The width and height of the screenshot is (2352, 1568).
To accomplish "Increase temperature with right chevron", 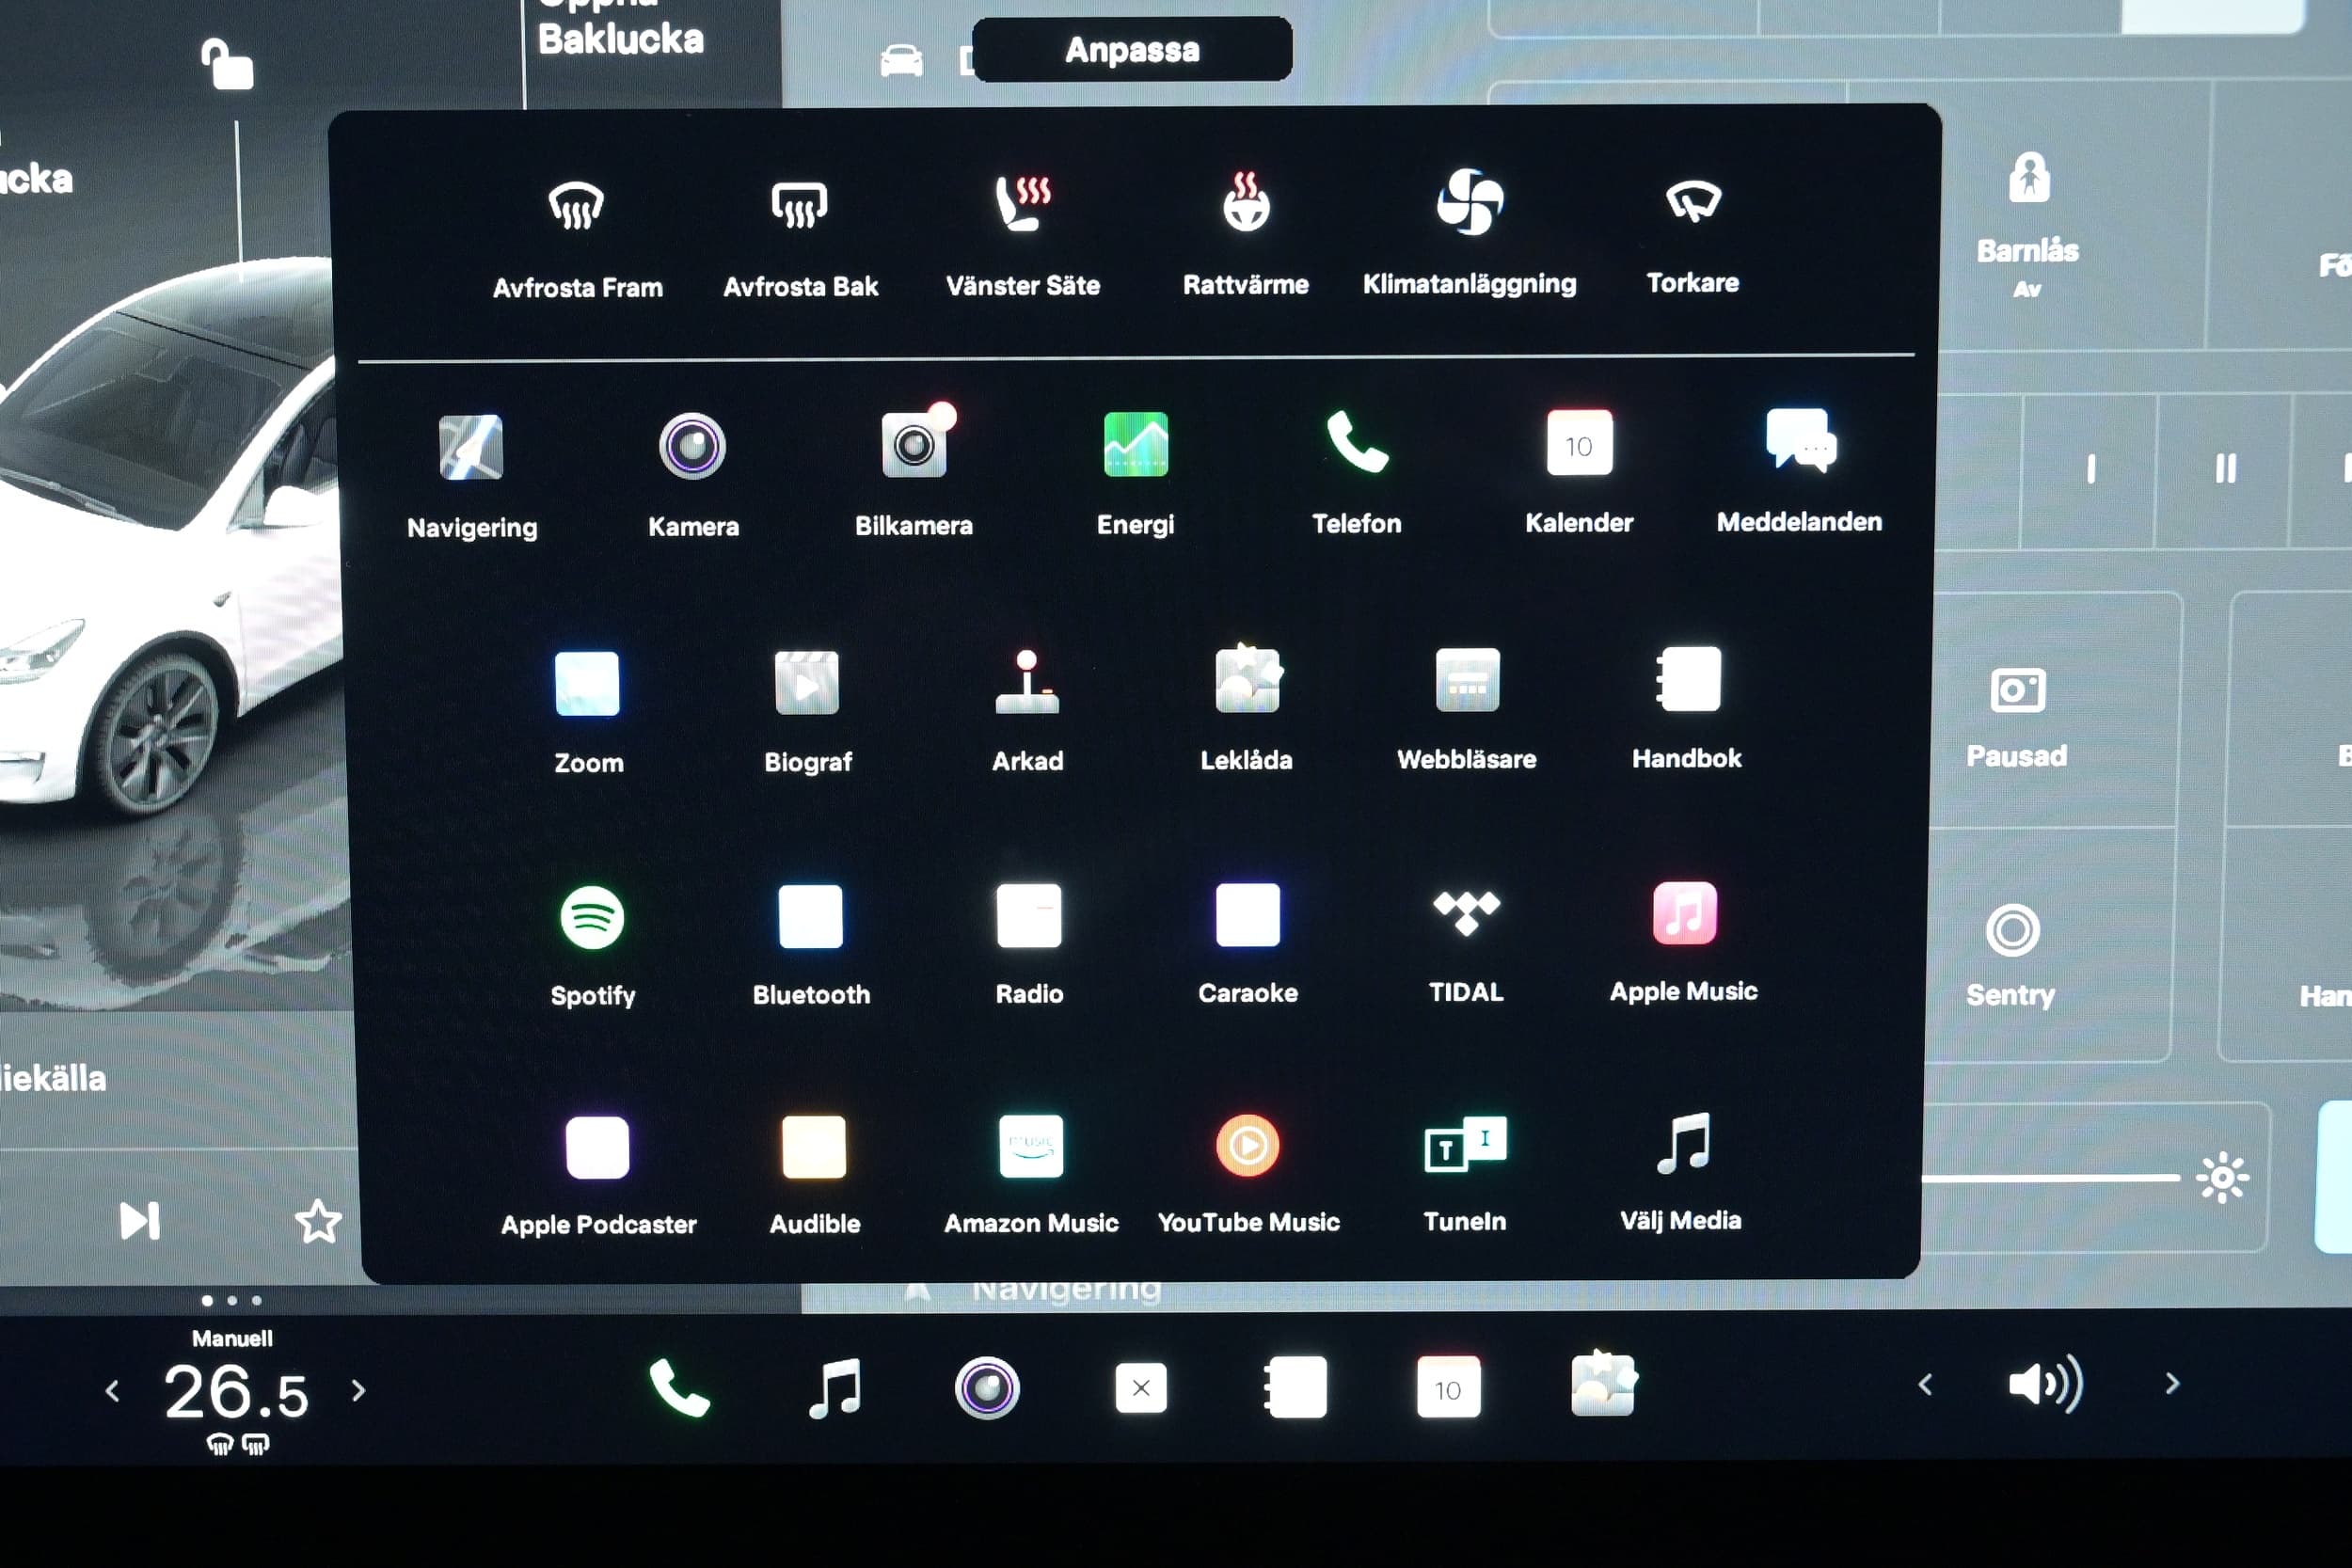I will pos(359,1390).
